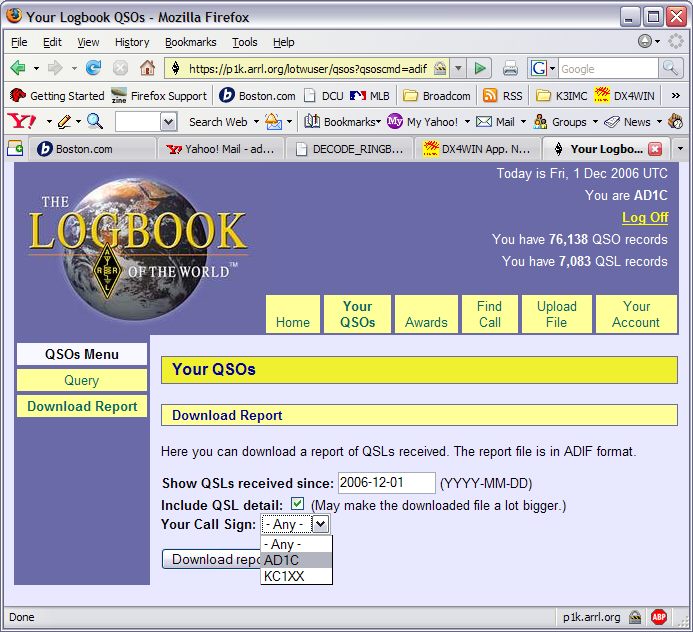
Task: Open the Awards page tab
Action: (x=426, y=314)
